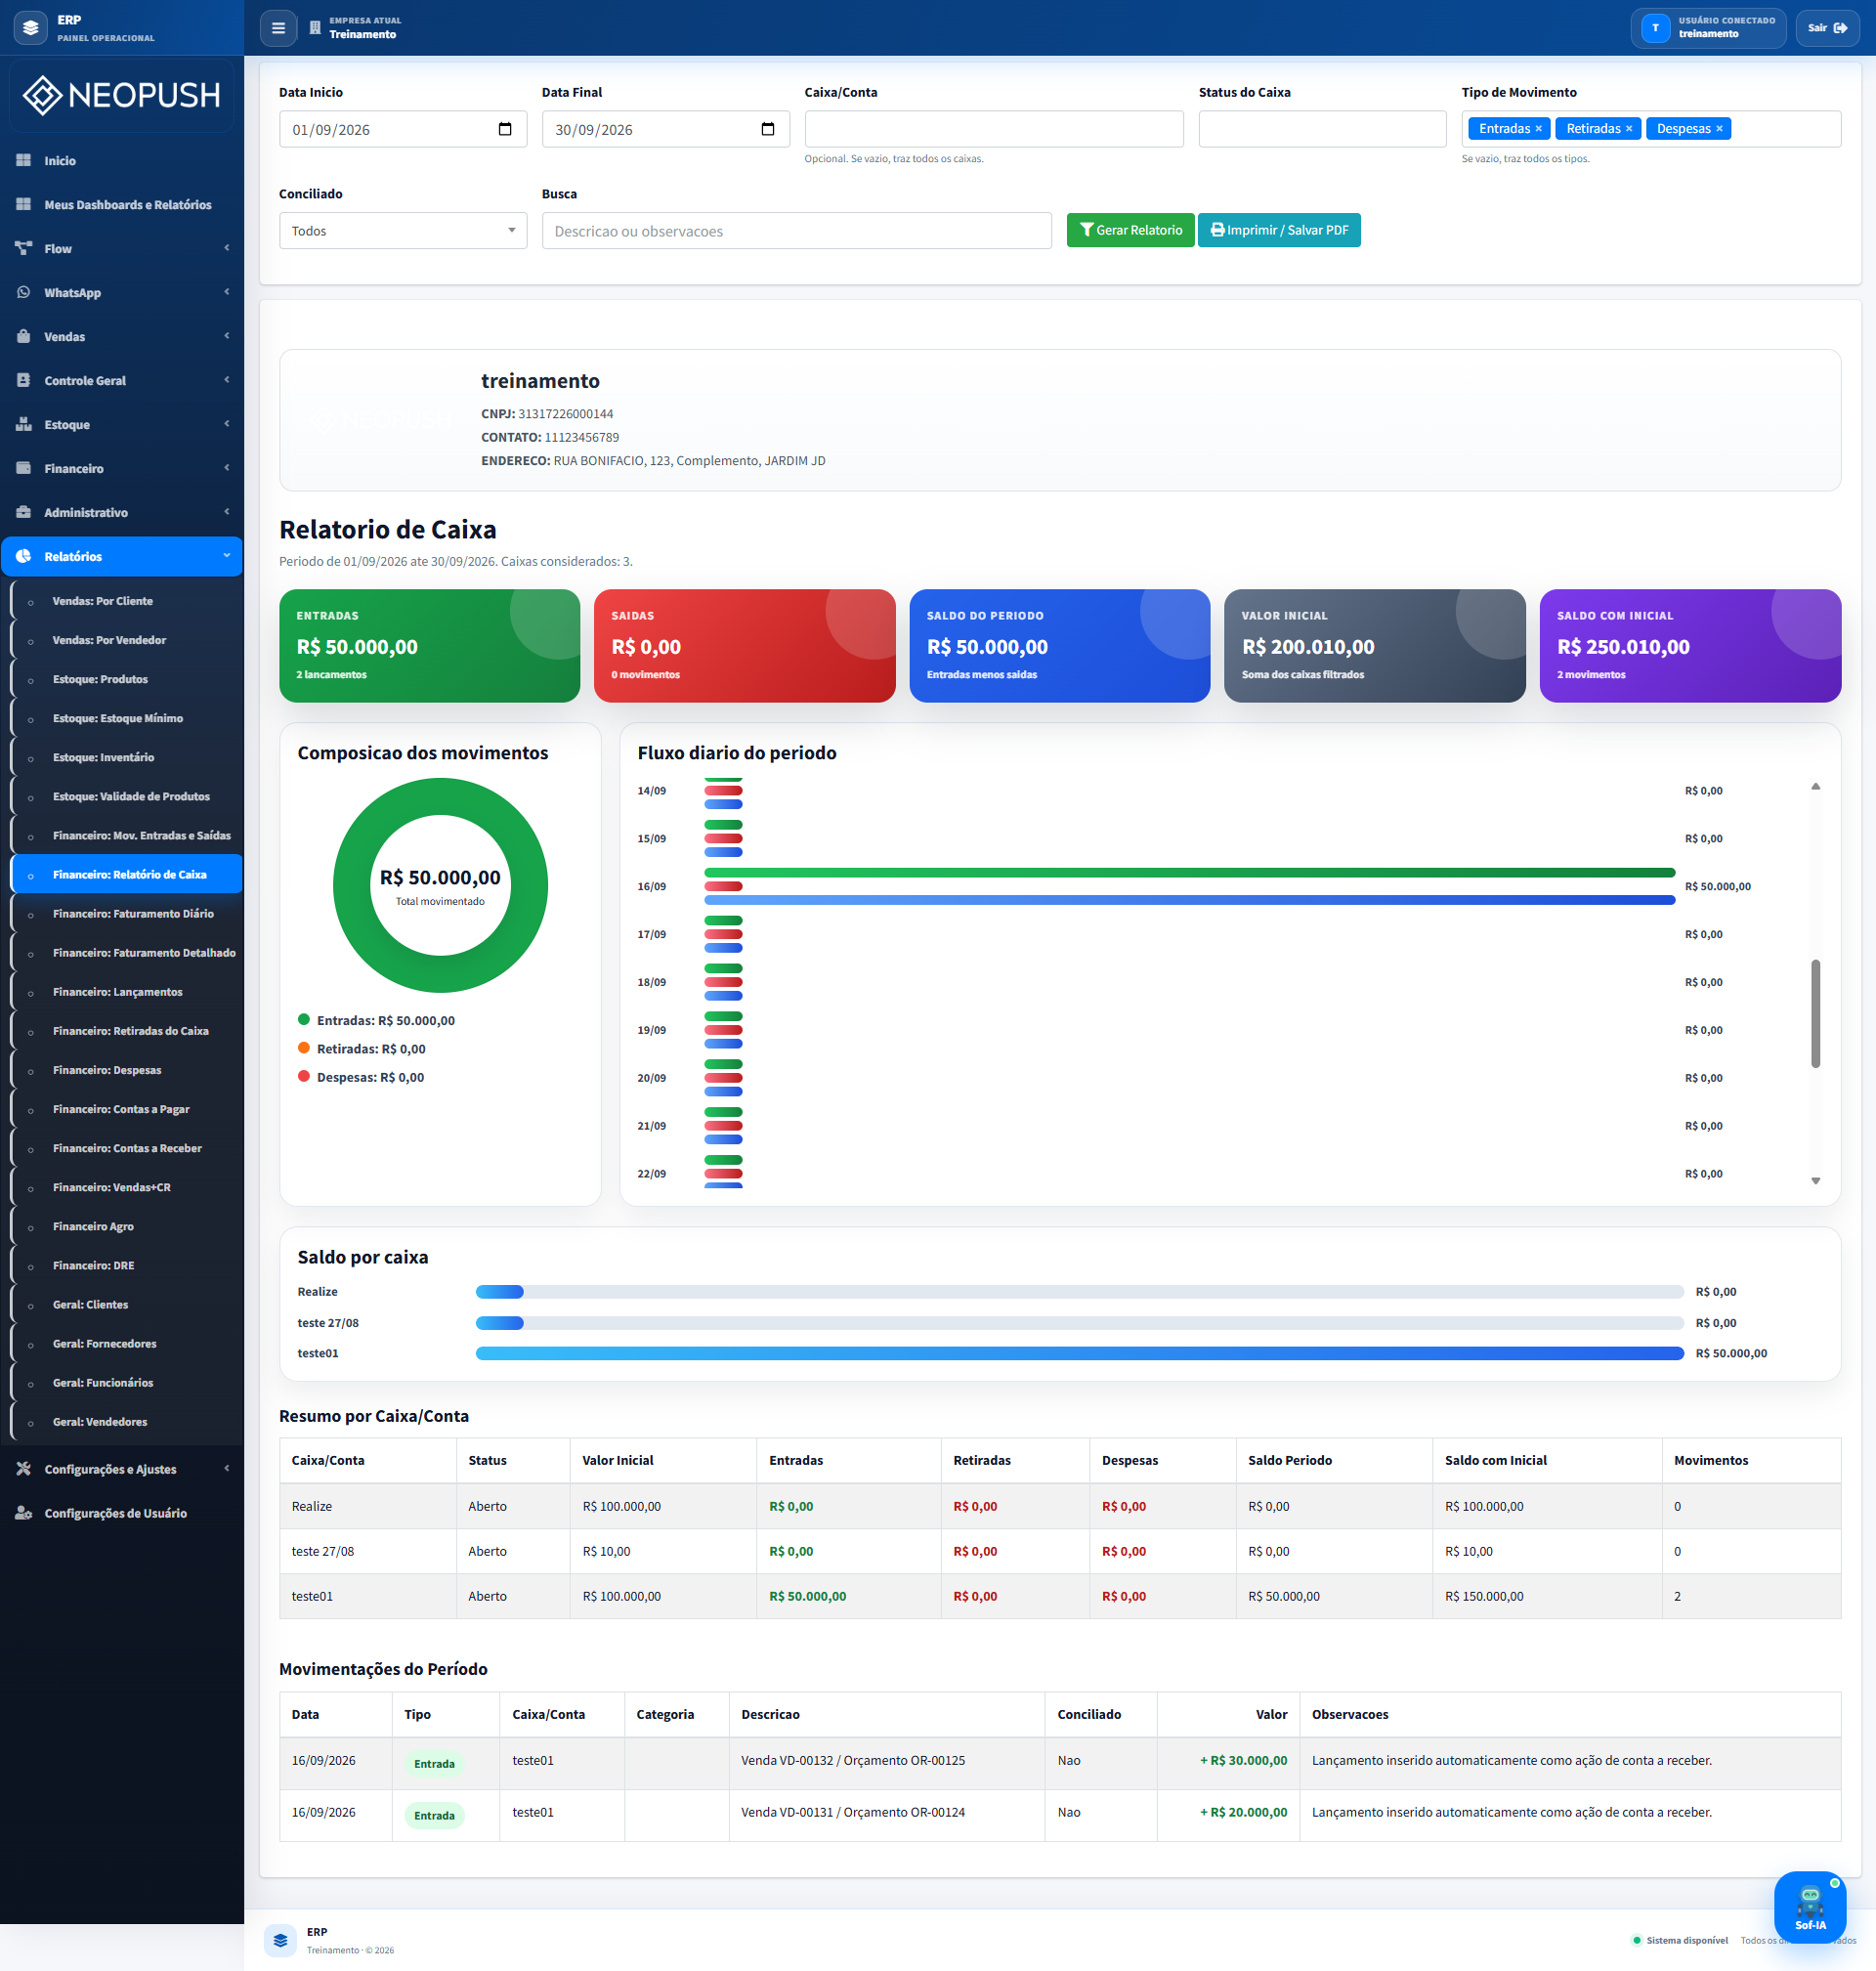The width and height of the screenshot is (1876, 1971).
Task: Click the NEOPUSH logo
Action: [122, 95]
